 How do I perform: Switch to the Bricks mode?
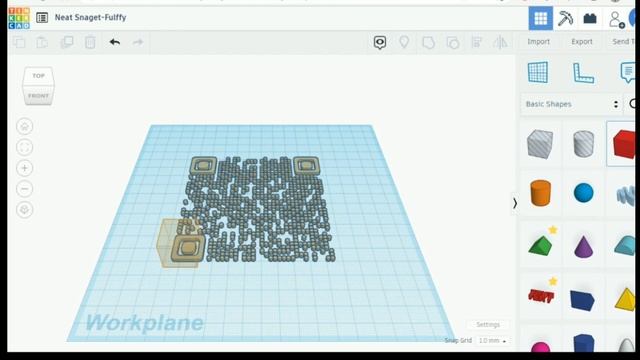click(x=590, y=18)
